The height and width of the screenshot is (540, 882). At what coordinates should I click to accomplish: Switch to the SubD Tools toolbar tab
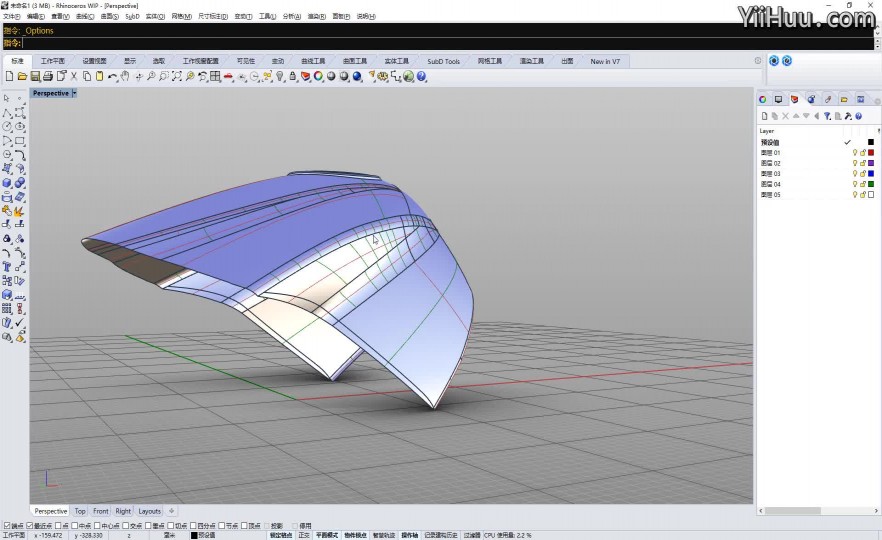pos(443,61)
